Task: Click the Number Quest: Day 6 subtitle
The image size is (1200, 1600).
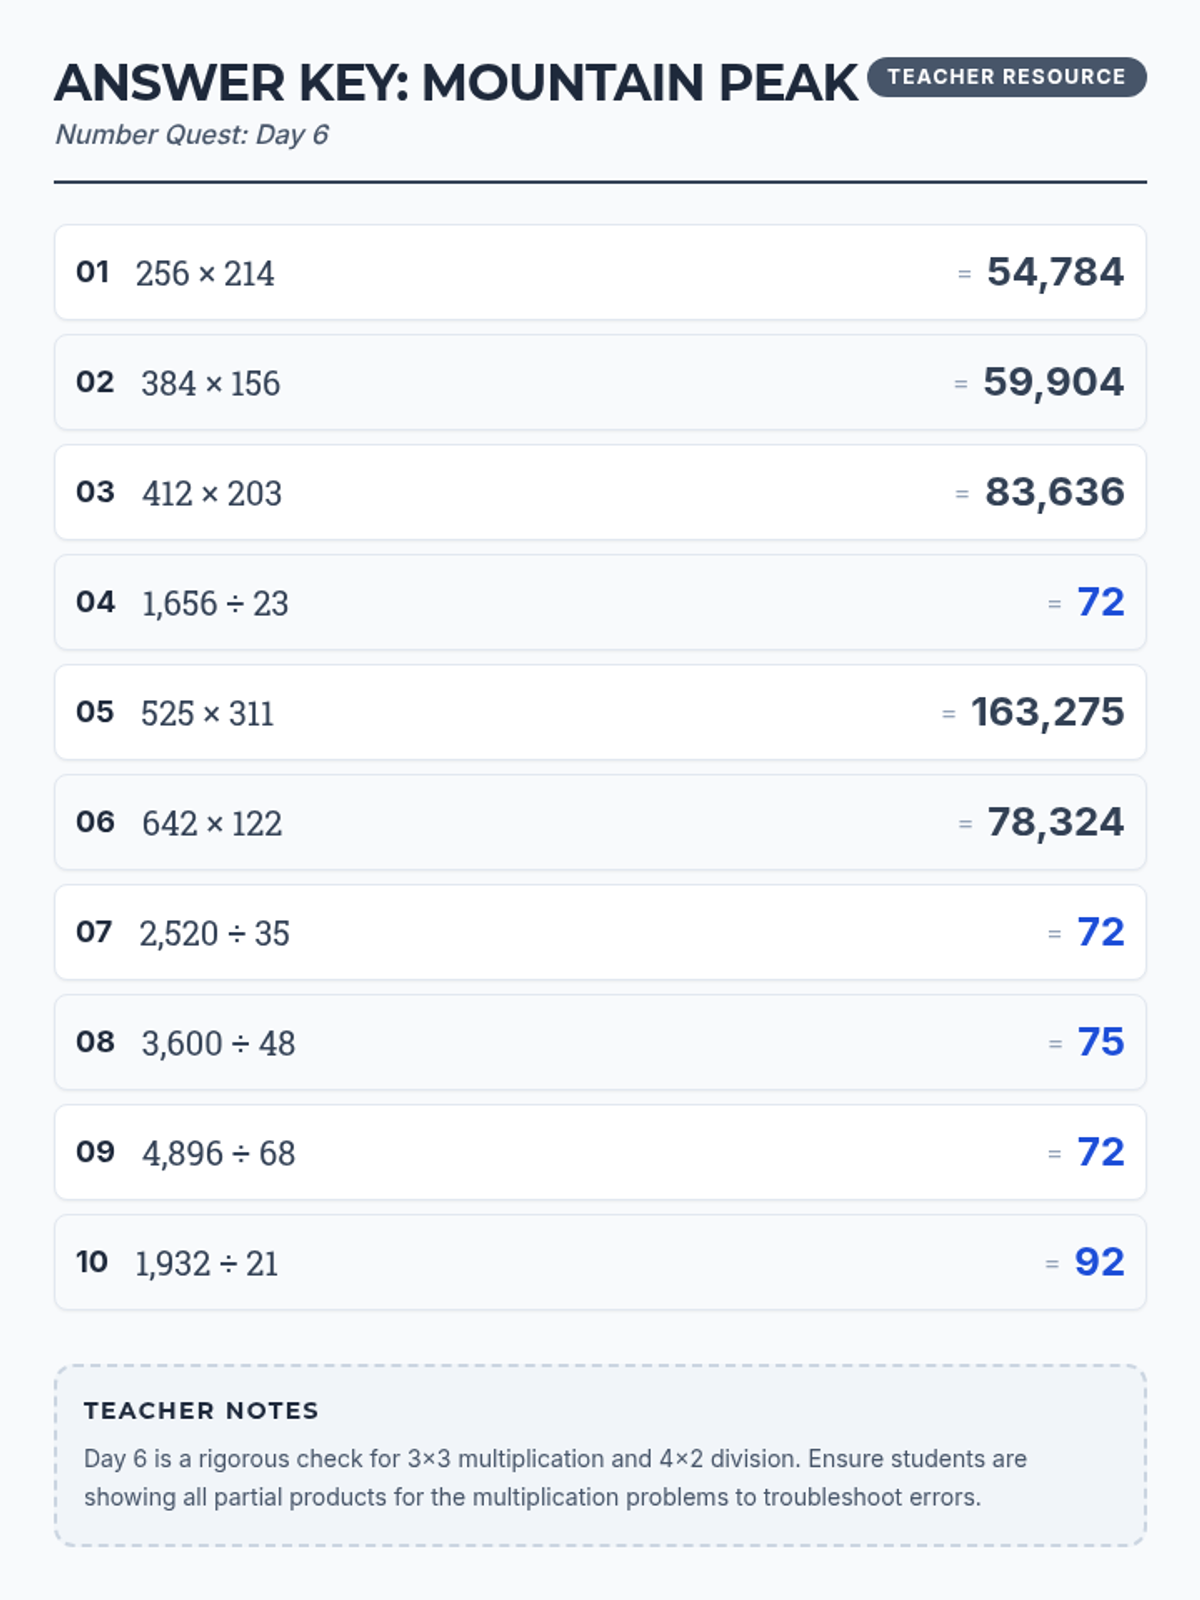Action: pyautogui.click(x=192, y=135)
